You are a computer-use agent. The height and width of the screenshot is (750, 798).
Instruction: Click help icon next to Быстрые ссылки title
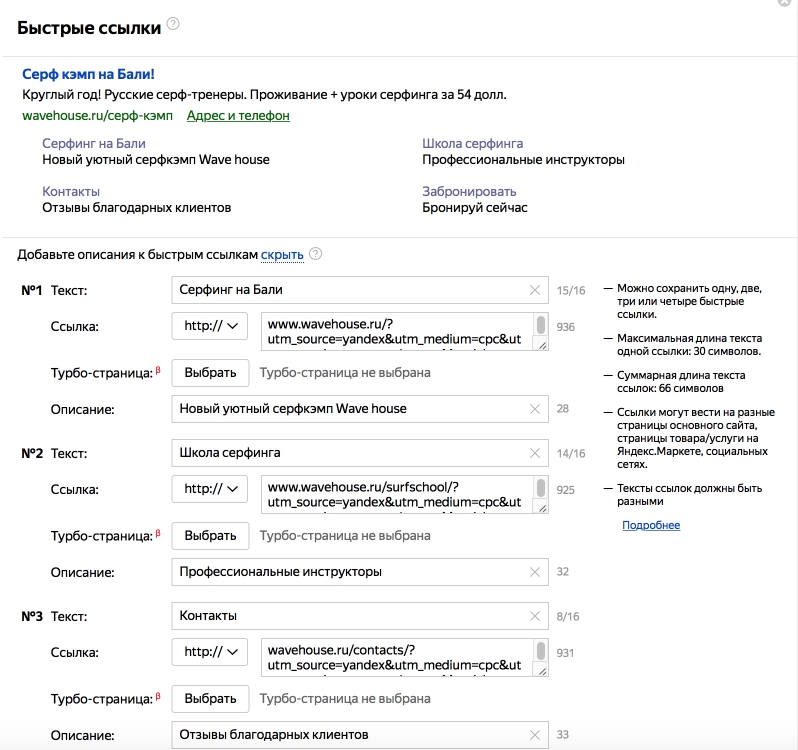tap(173, 25)
